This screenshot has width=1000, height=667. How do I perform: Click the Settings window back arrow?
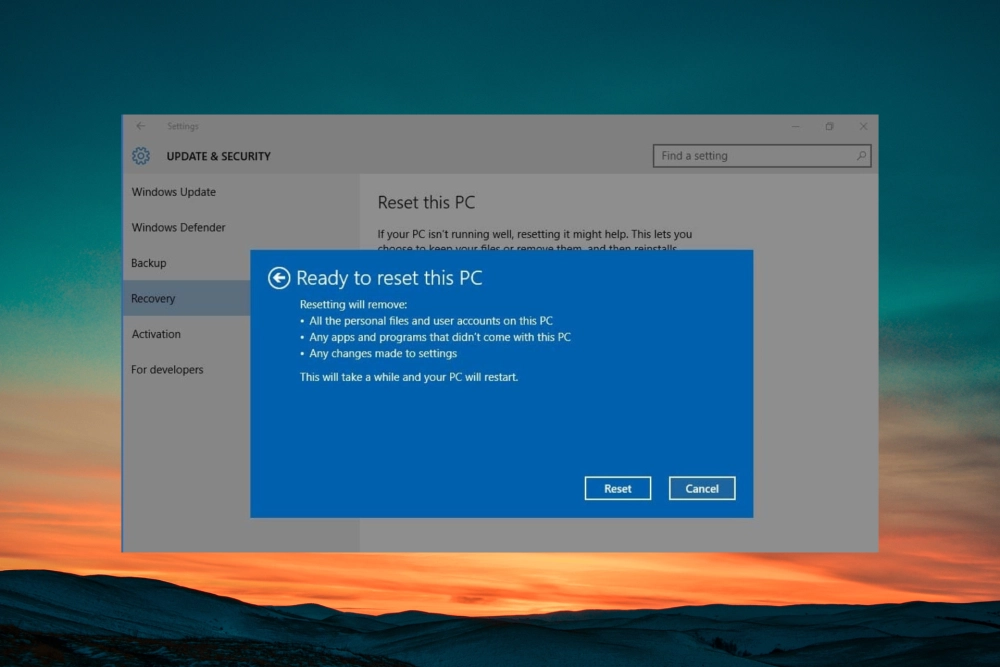pyautogui.click(x=141, y=126)
